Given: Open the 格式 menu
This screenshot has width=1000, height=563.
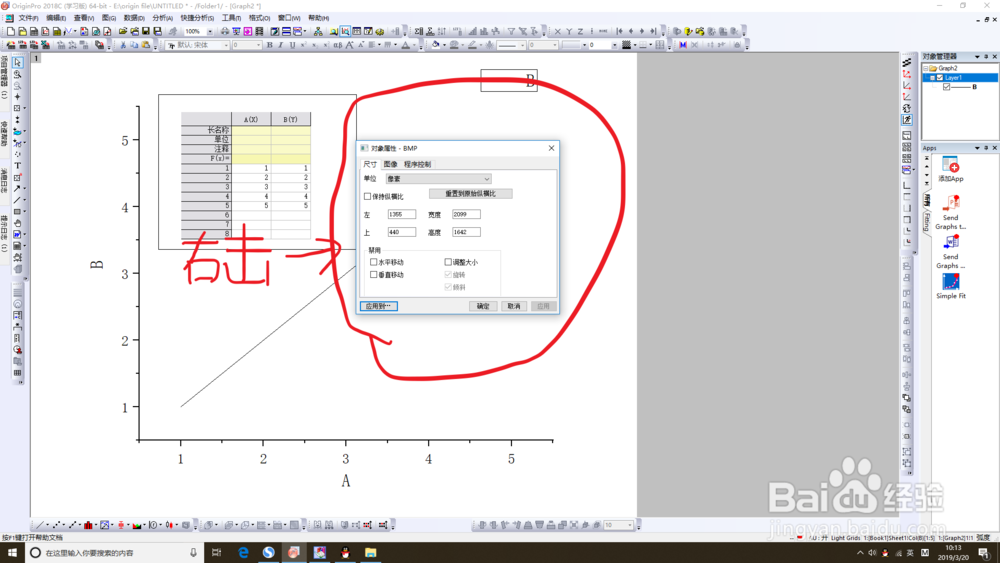Looking at the screenshot, I should point(259,18).
